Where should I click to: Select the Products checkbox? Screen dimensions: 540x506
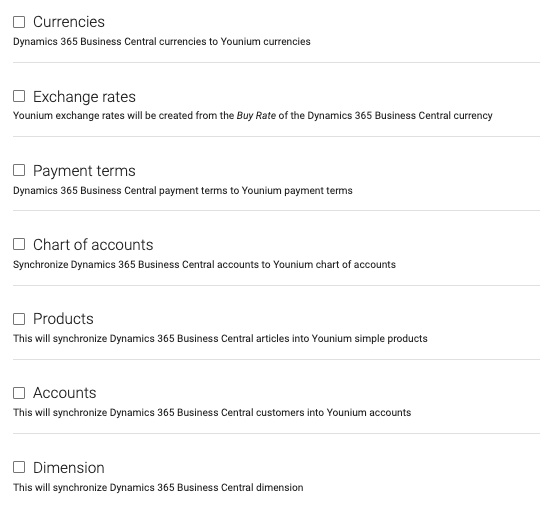19,319
